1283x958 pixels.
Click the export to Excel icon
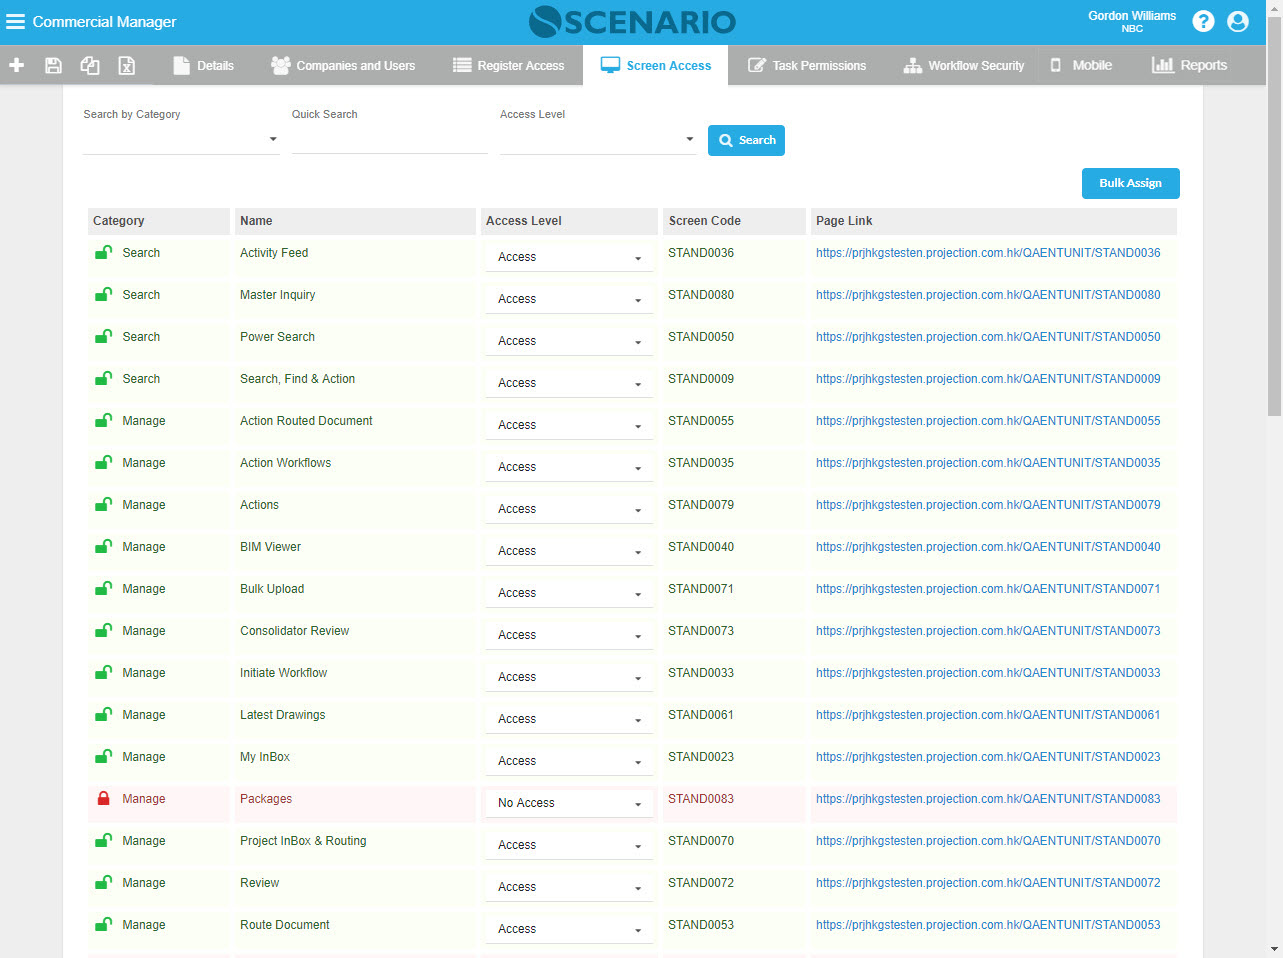[127, 65]
